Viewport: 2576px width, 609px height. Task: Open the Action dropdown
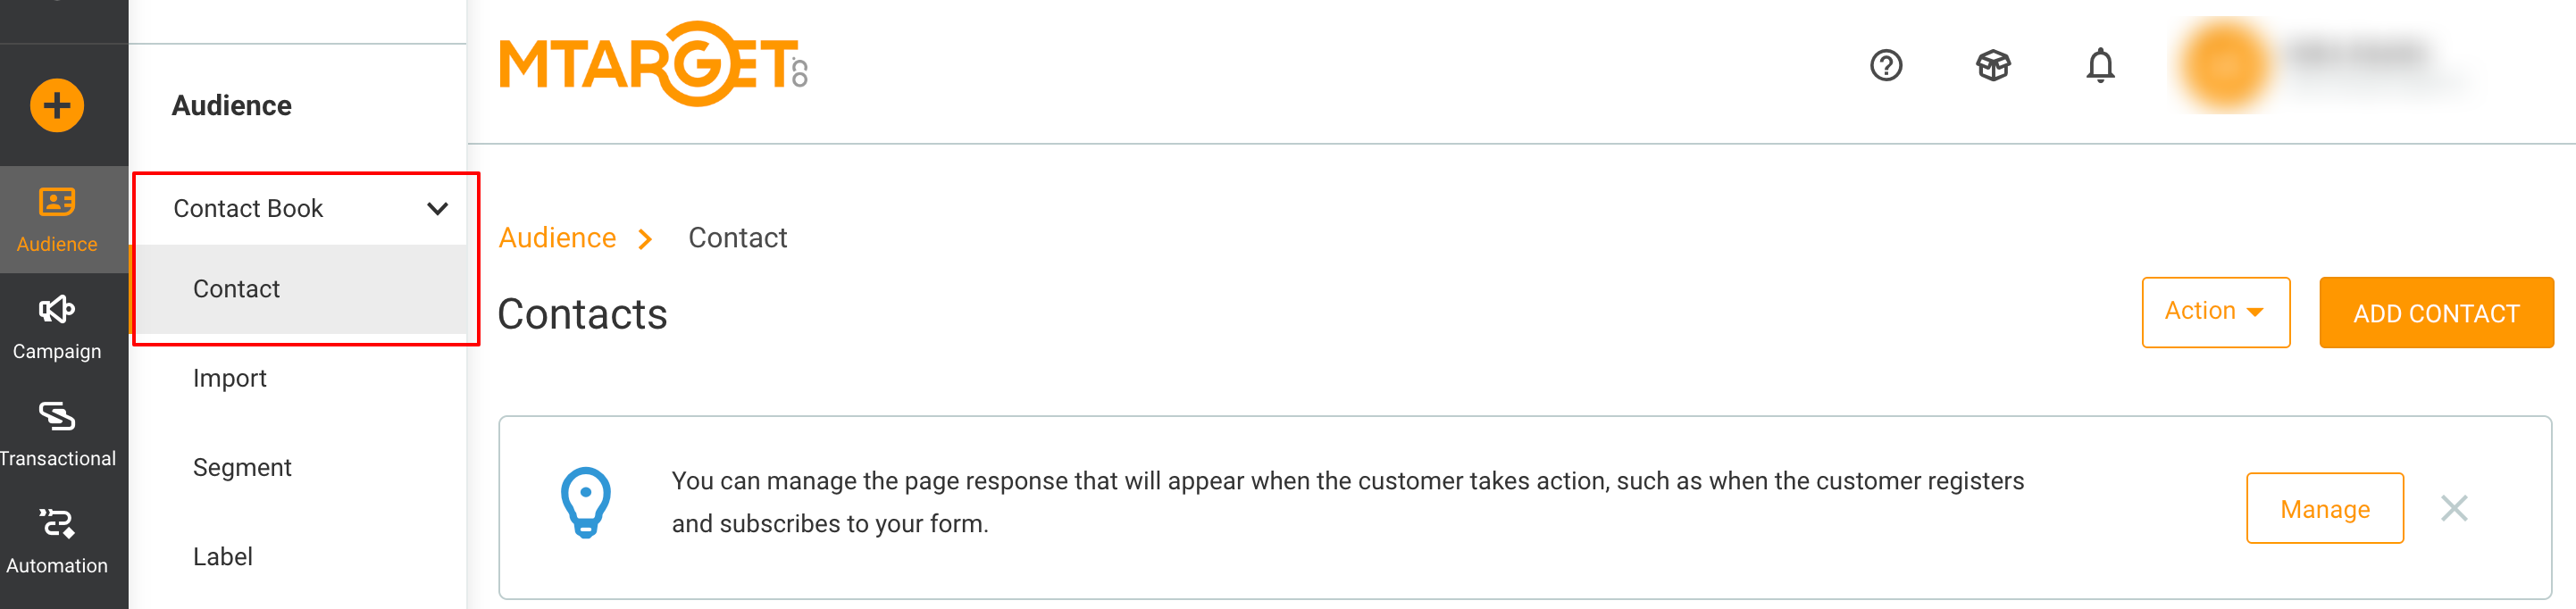tap(2215, 312)
